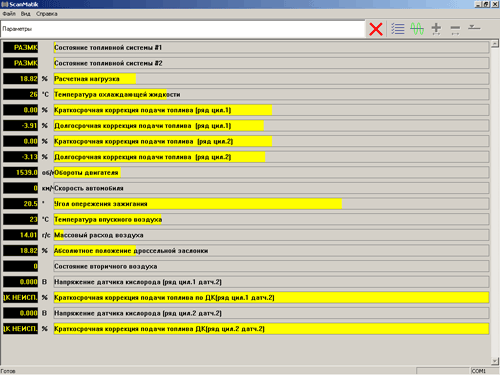Viewport: 500px width, 375px height.
Task: Click the minus zoom-out toolbar icon
Action: (455, 29)
